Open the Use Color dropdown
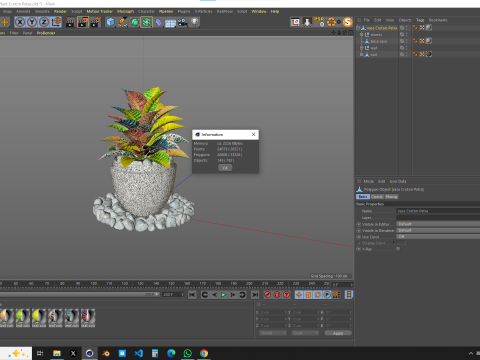This screenshot has height=360, width=480. click(x=438, y=237)
